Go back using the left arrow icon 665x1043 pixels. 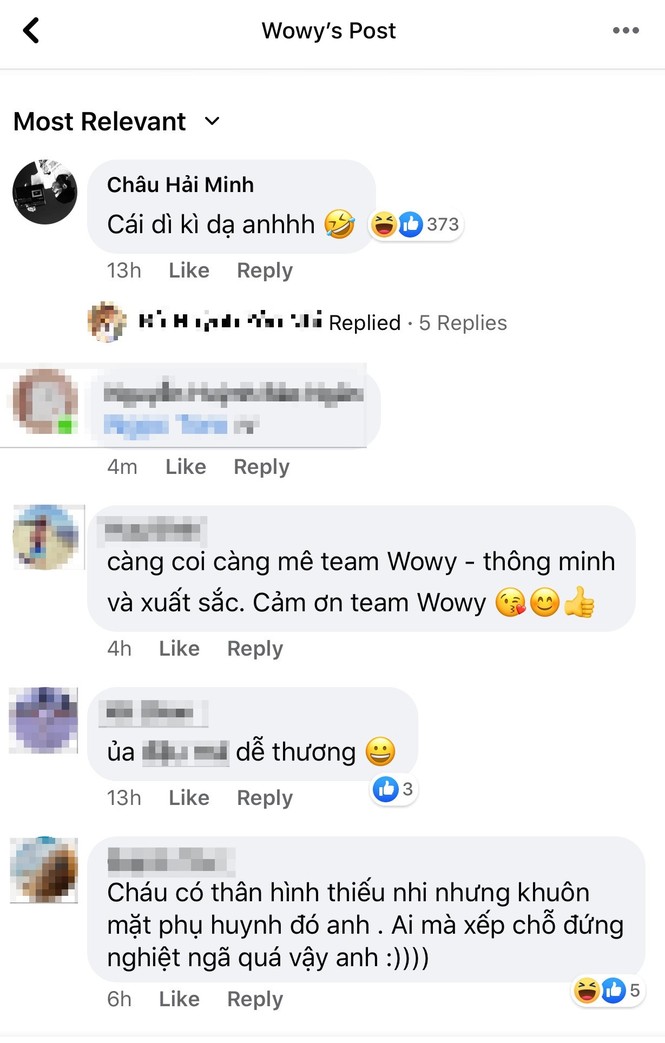31,30
